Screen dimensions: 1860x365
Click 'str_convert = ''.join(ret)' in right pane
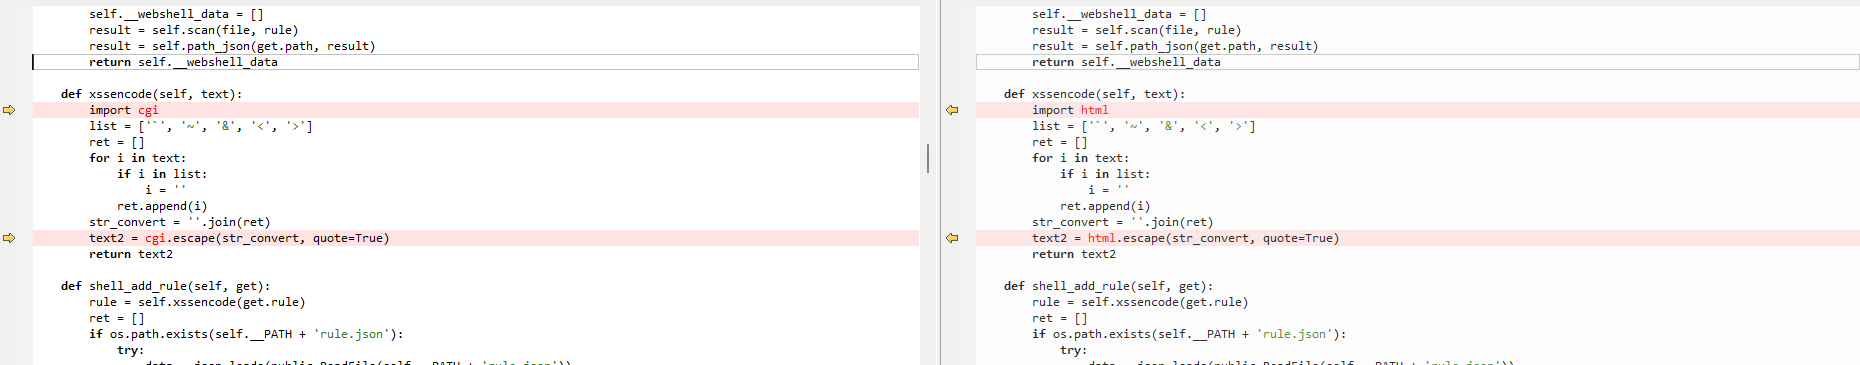coord(1123,222)
